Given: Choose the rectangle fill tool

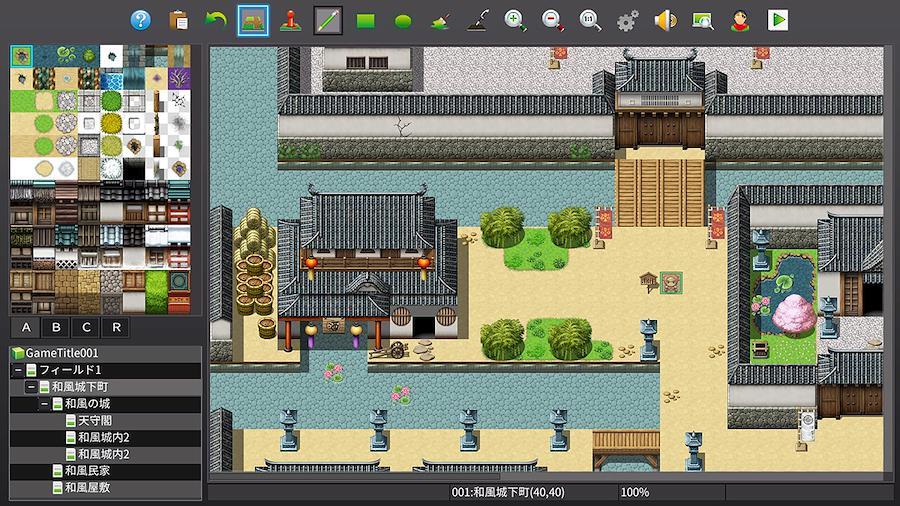Looking at the screenshot, I should (365, 20).
